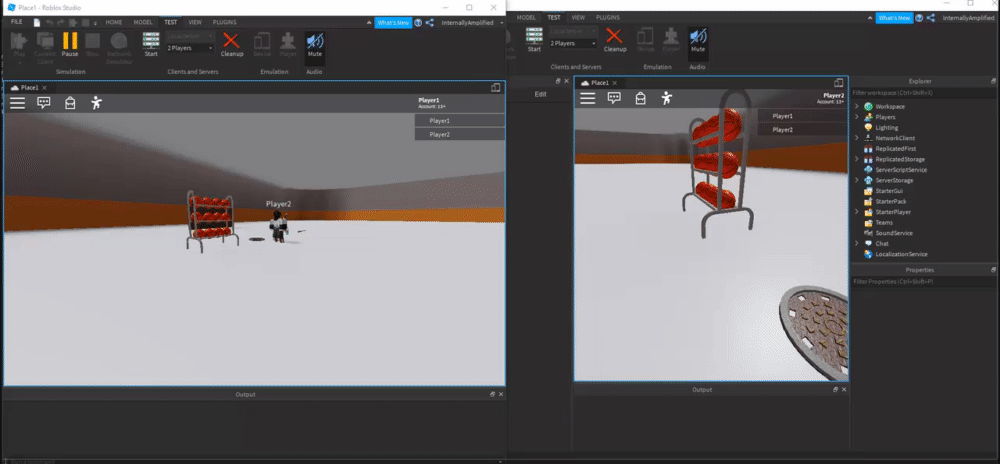Switch to the MODEL tab in right window

[x=526, y=18]
